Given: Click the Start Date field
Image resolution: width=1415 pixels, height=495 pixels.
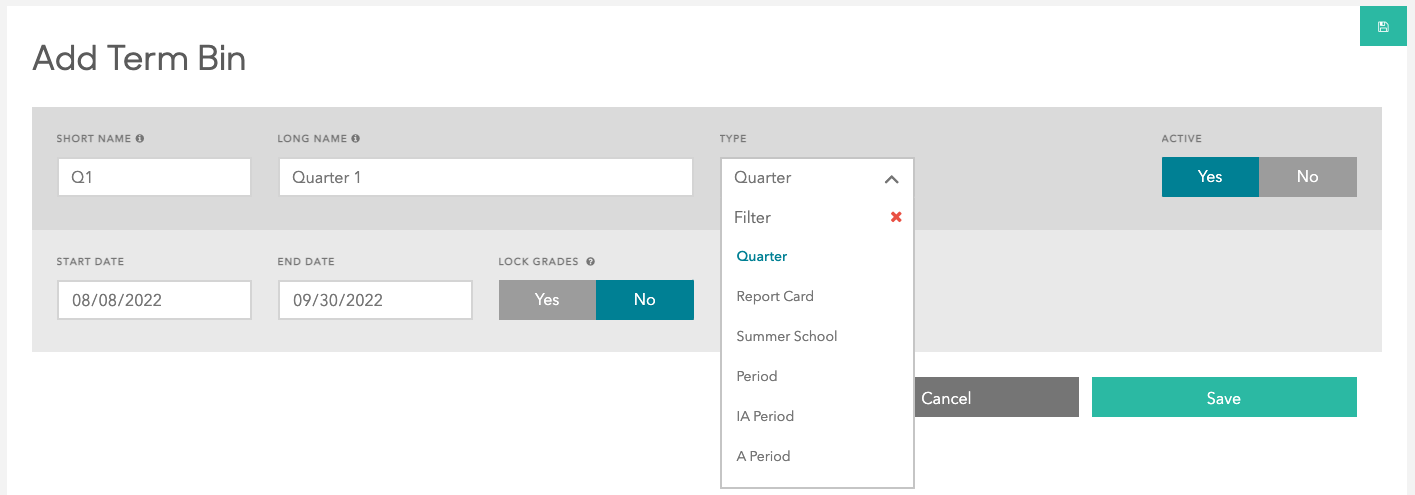Looking at the screenshot, I should (x=154, y=300).
